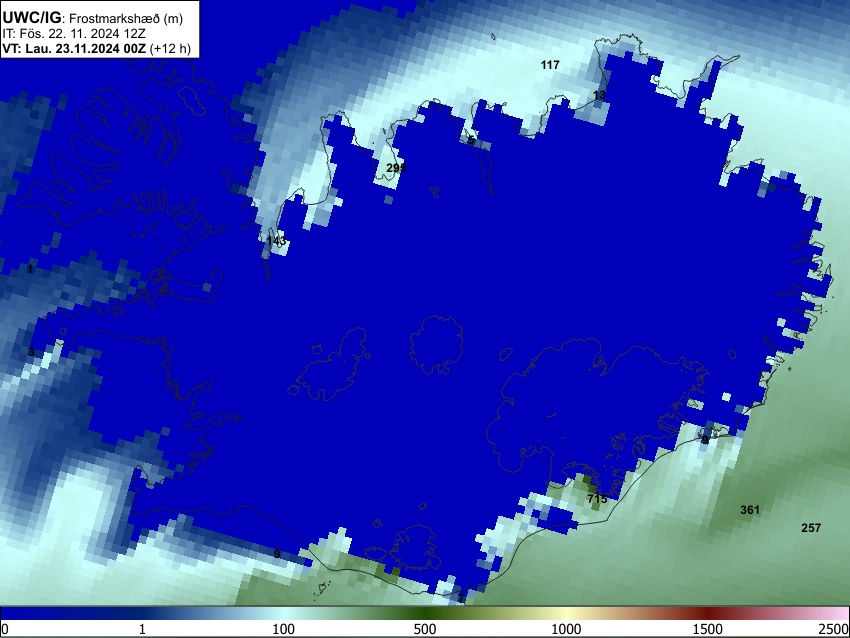Image resolution: width=850 pixels, height=638 pixels.
Task: Click the legend label 100
Action: click(283, 629)
